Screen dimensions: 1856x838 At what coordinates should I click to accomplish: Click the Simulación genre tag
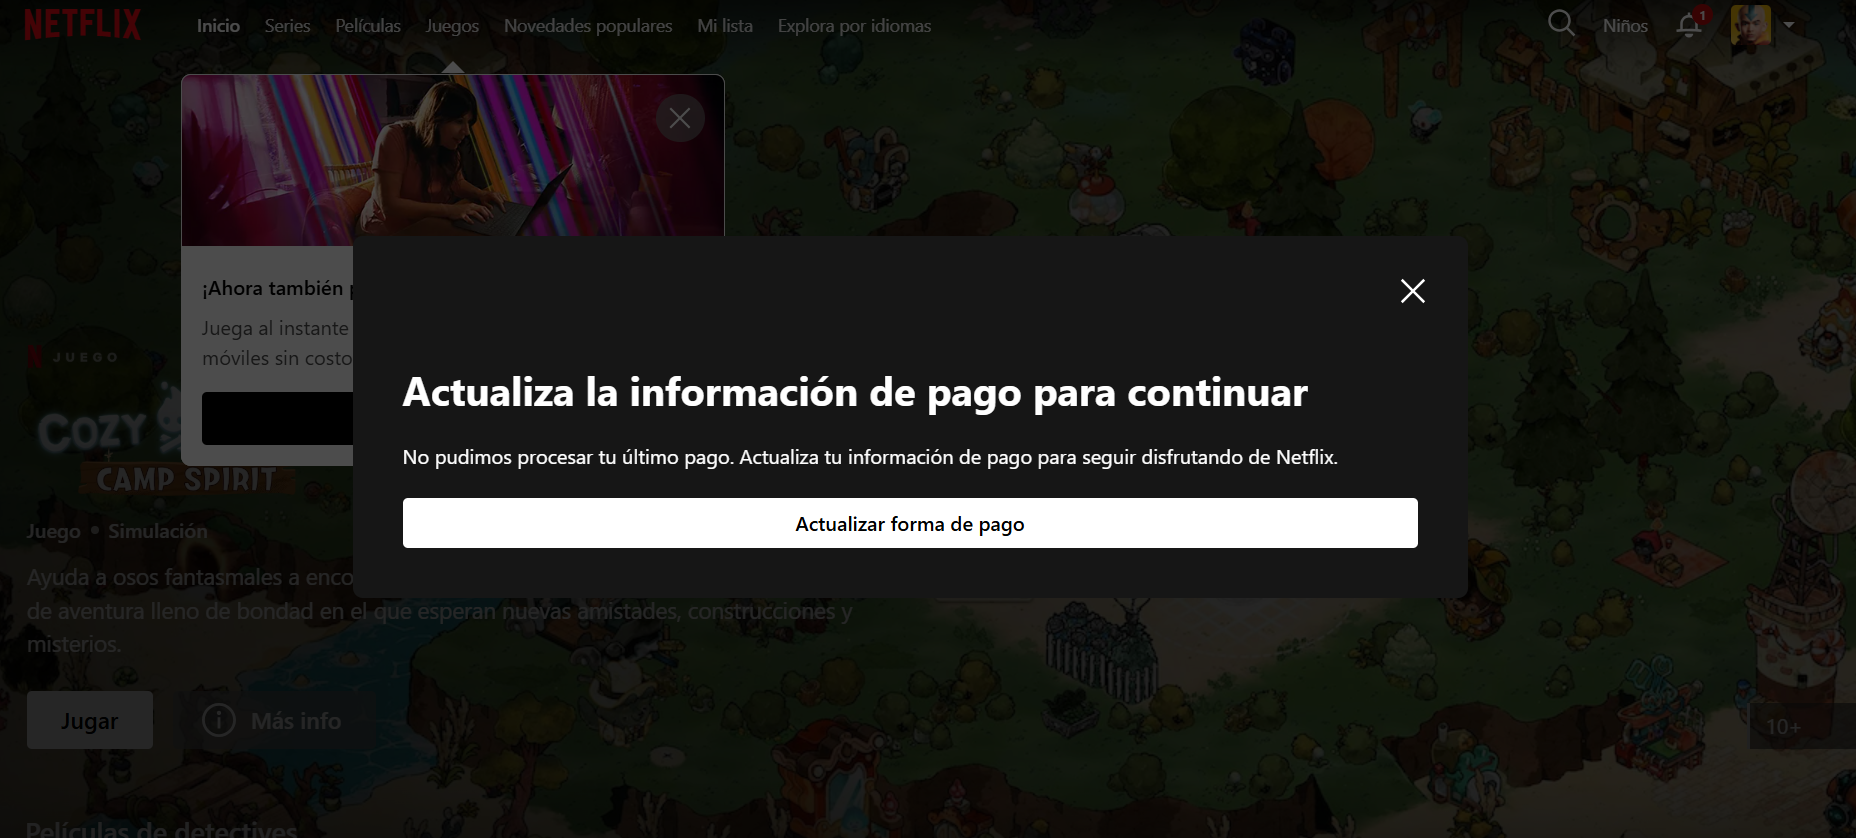(x=158, y=531)
